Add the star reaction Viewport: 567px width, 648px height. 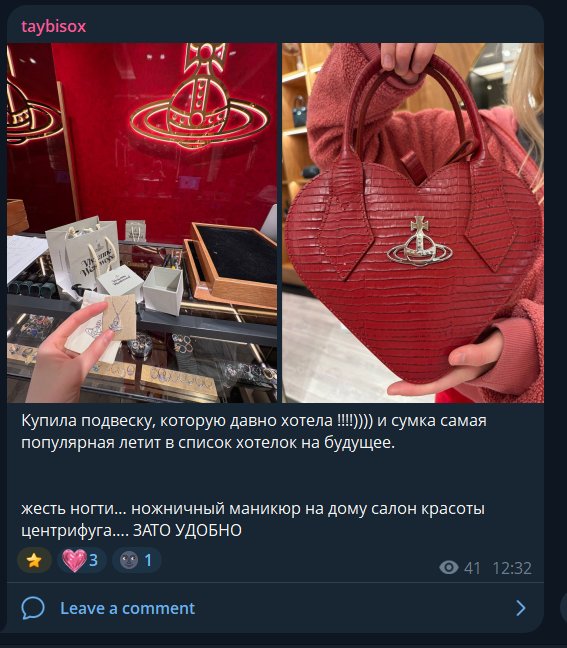[x=34, y=560]
